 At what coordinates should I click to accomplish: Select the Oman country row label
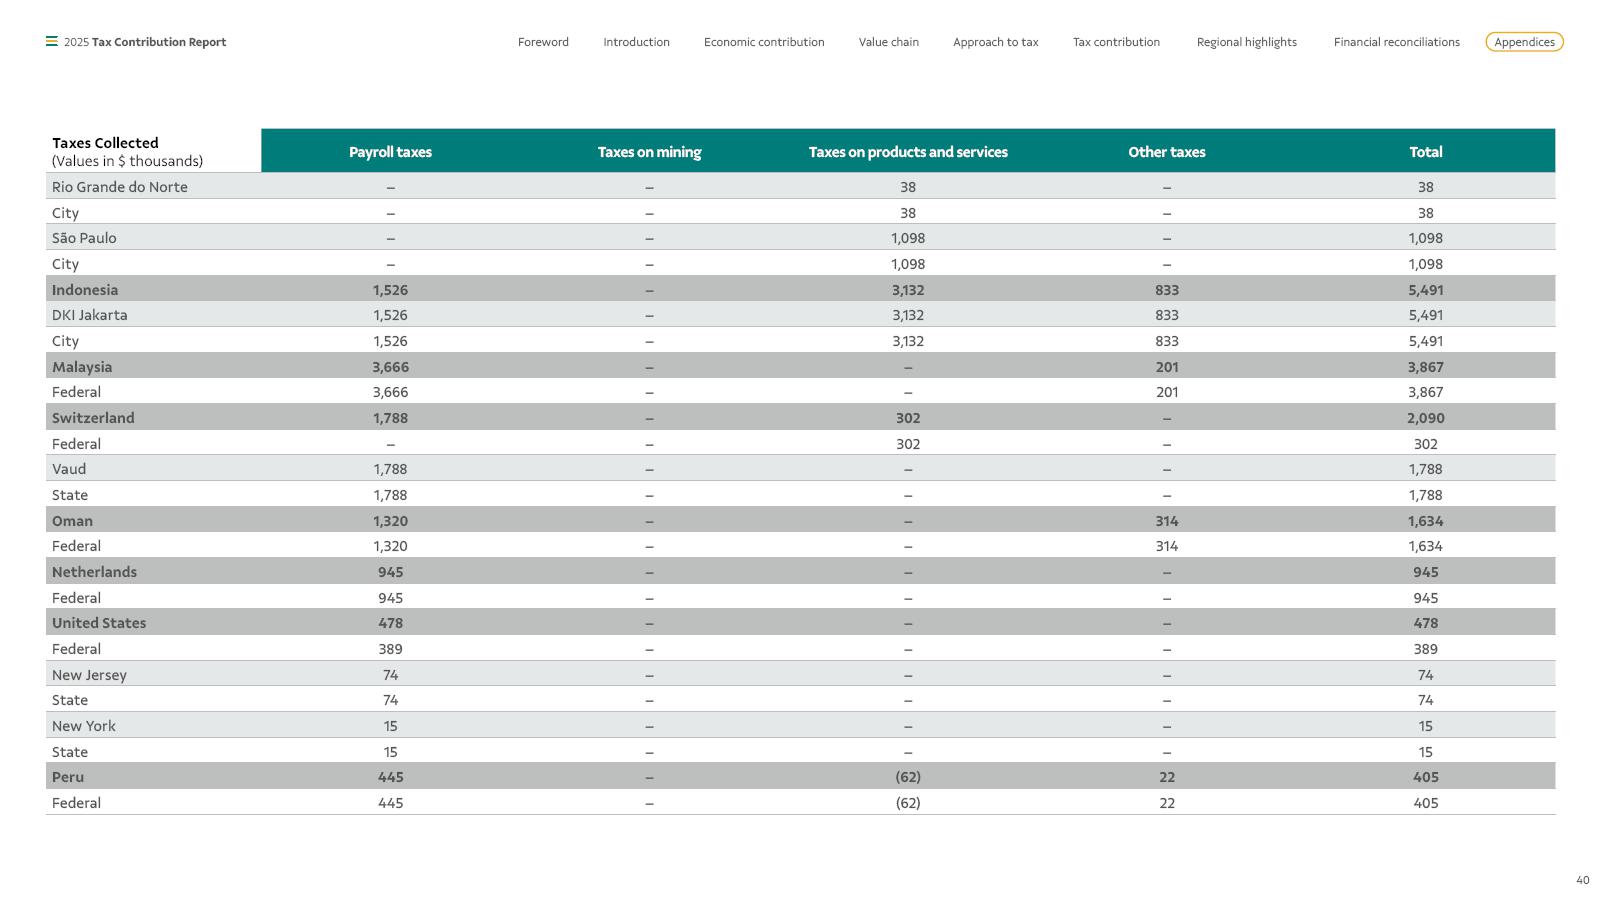(x=72, y=521)
